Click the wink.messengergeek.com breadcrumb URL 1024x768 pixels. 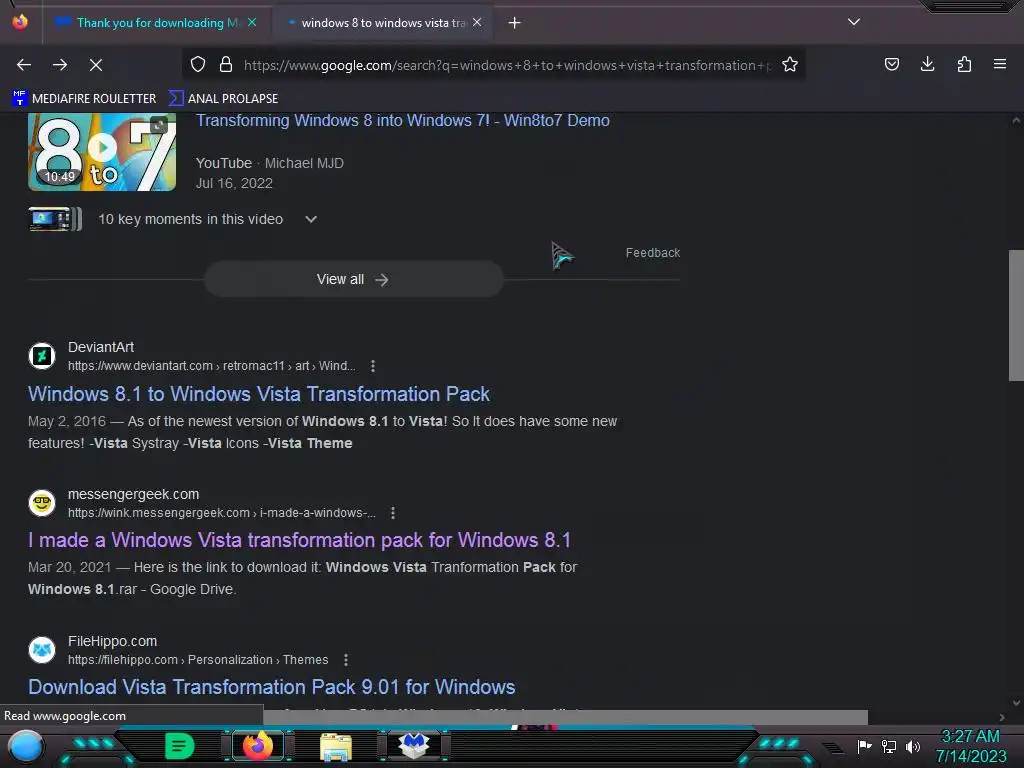pyautogui.click(x=221, y=513)
